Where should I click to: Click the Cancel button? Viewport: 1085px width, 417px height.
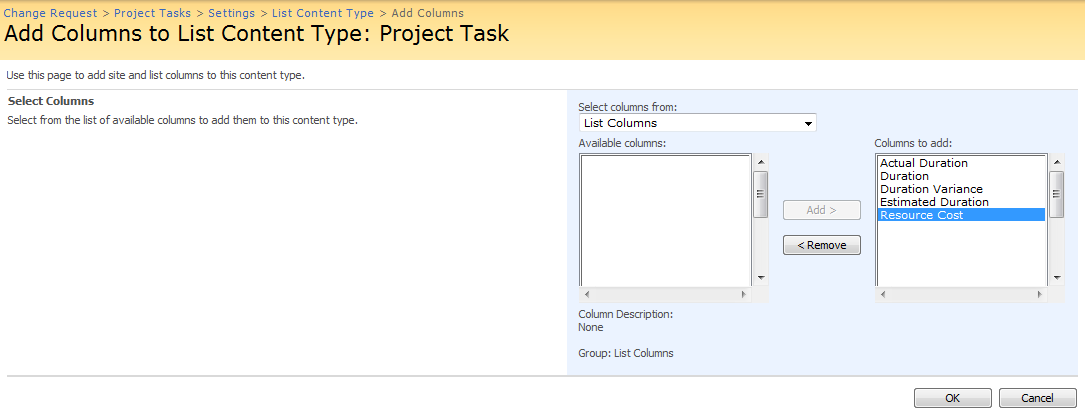click(1037, 398)
